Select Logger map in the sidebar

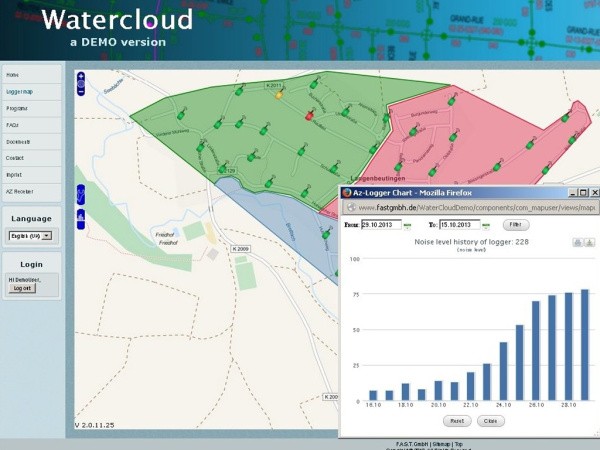click(19, 91)
